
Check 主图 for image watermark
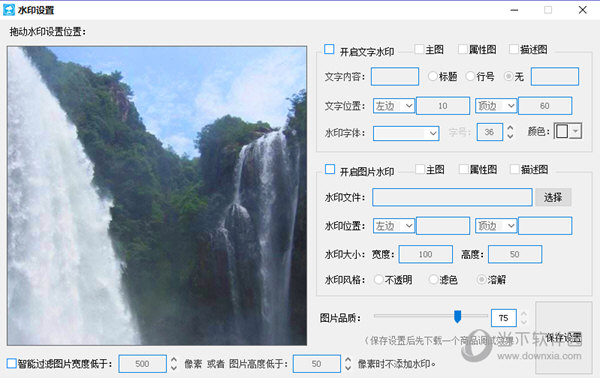click(420, 169)
